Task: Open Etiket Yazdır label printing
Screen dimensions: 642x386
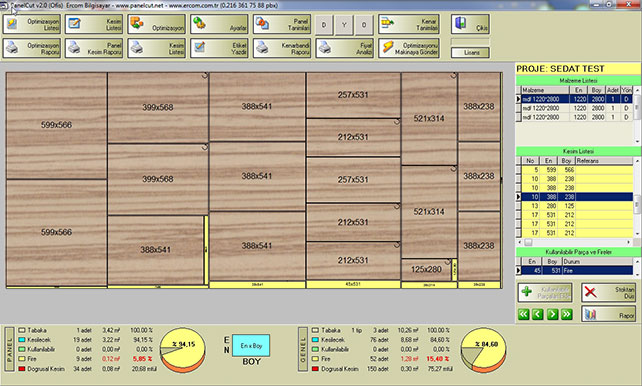Action: (219, 48)
